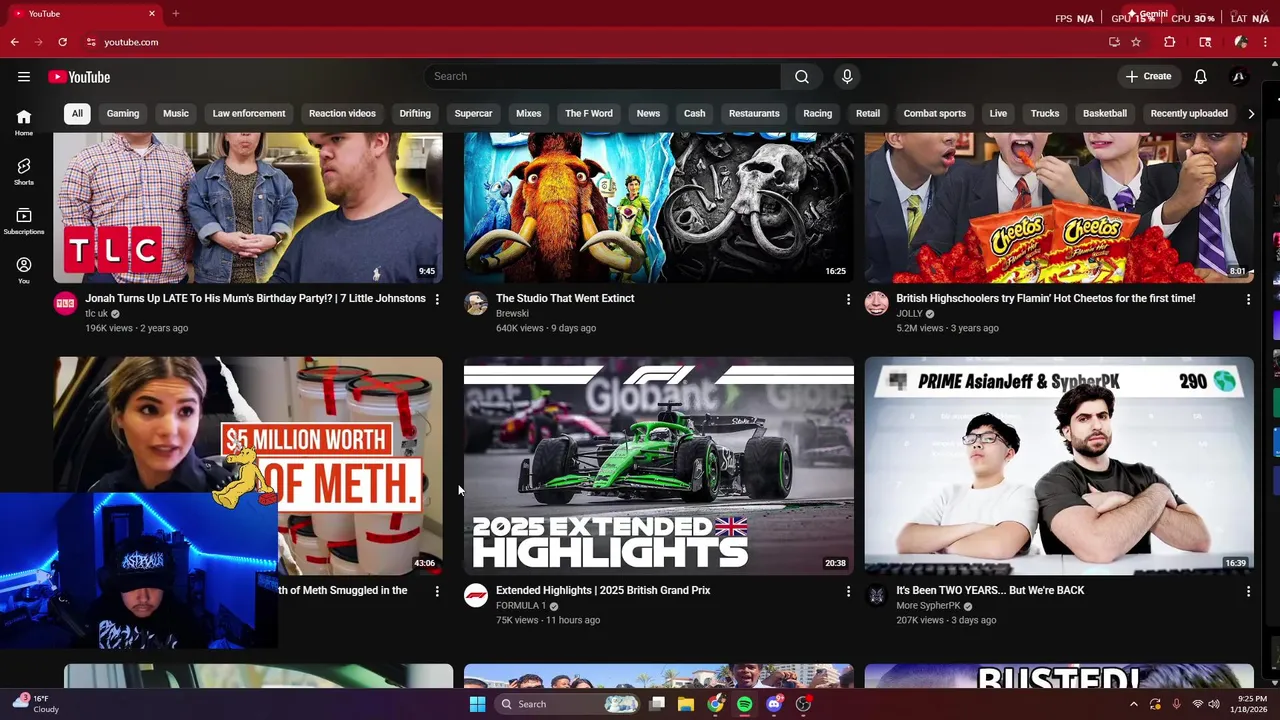Bookmark this page with the star icon
Viewport: 1280px width, 720px height.
coord(1136,42)
